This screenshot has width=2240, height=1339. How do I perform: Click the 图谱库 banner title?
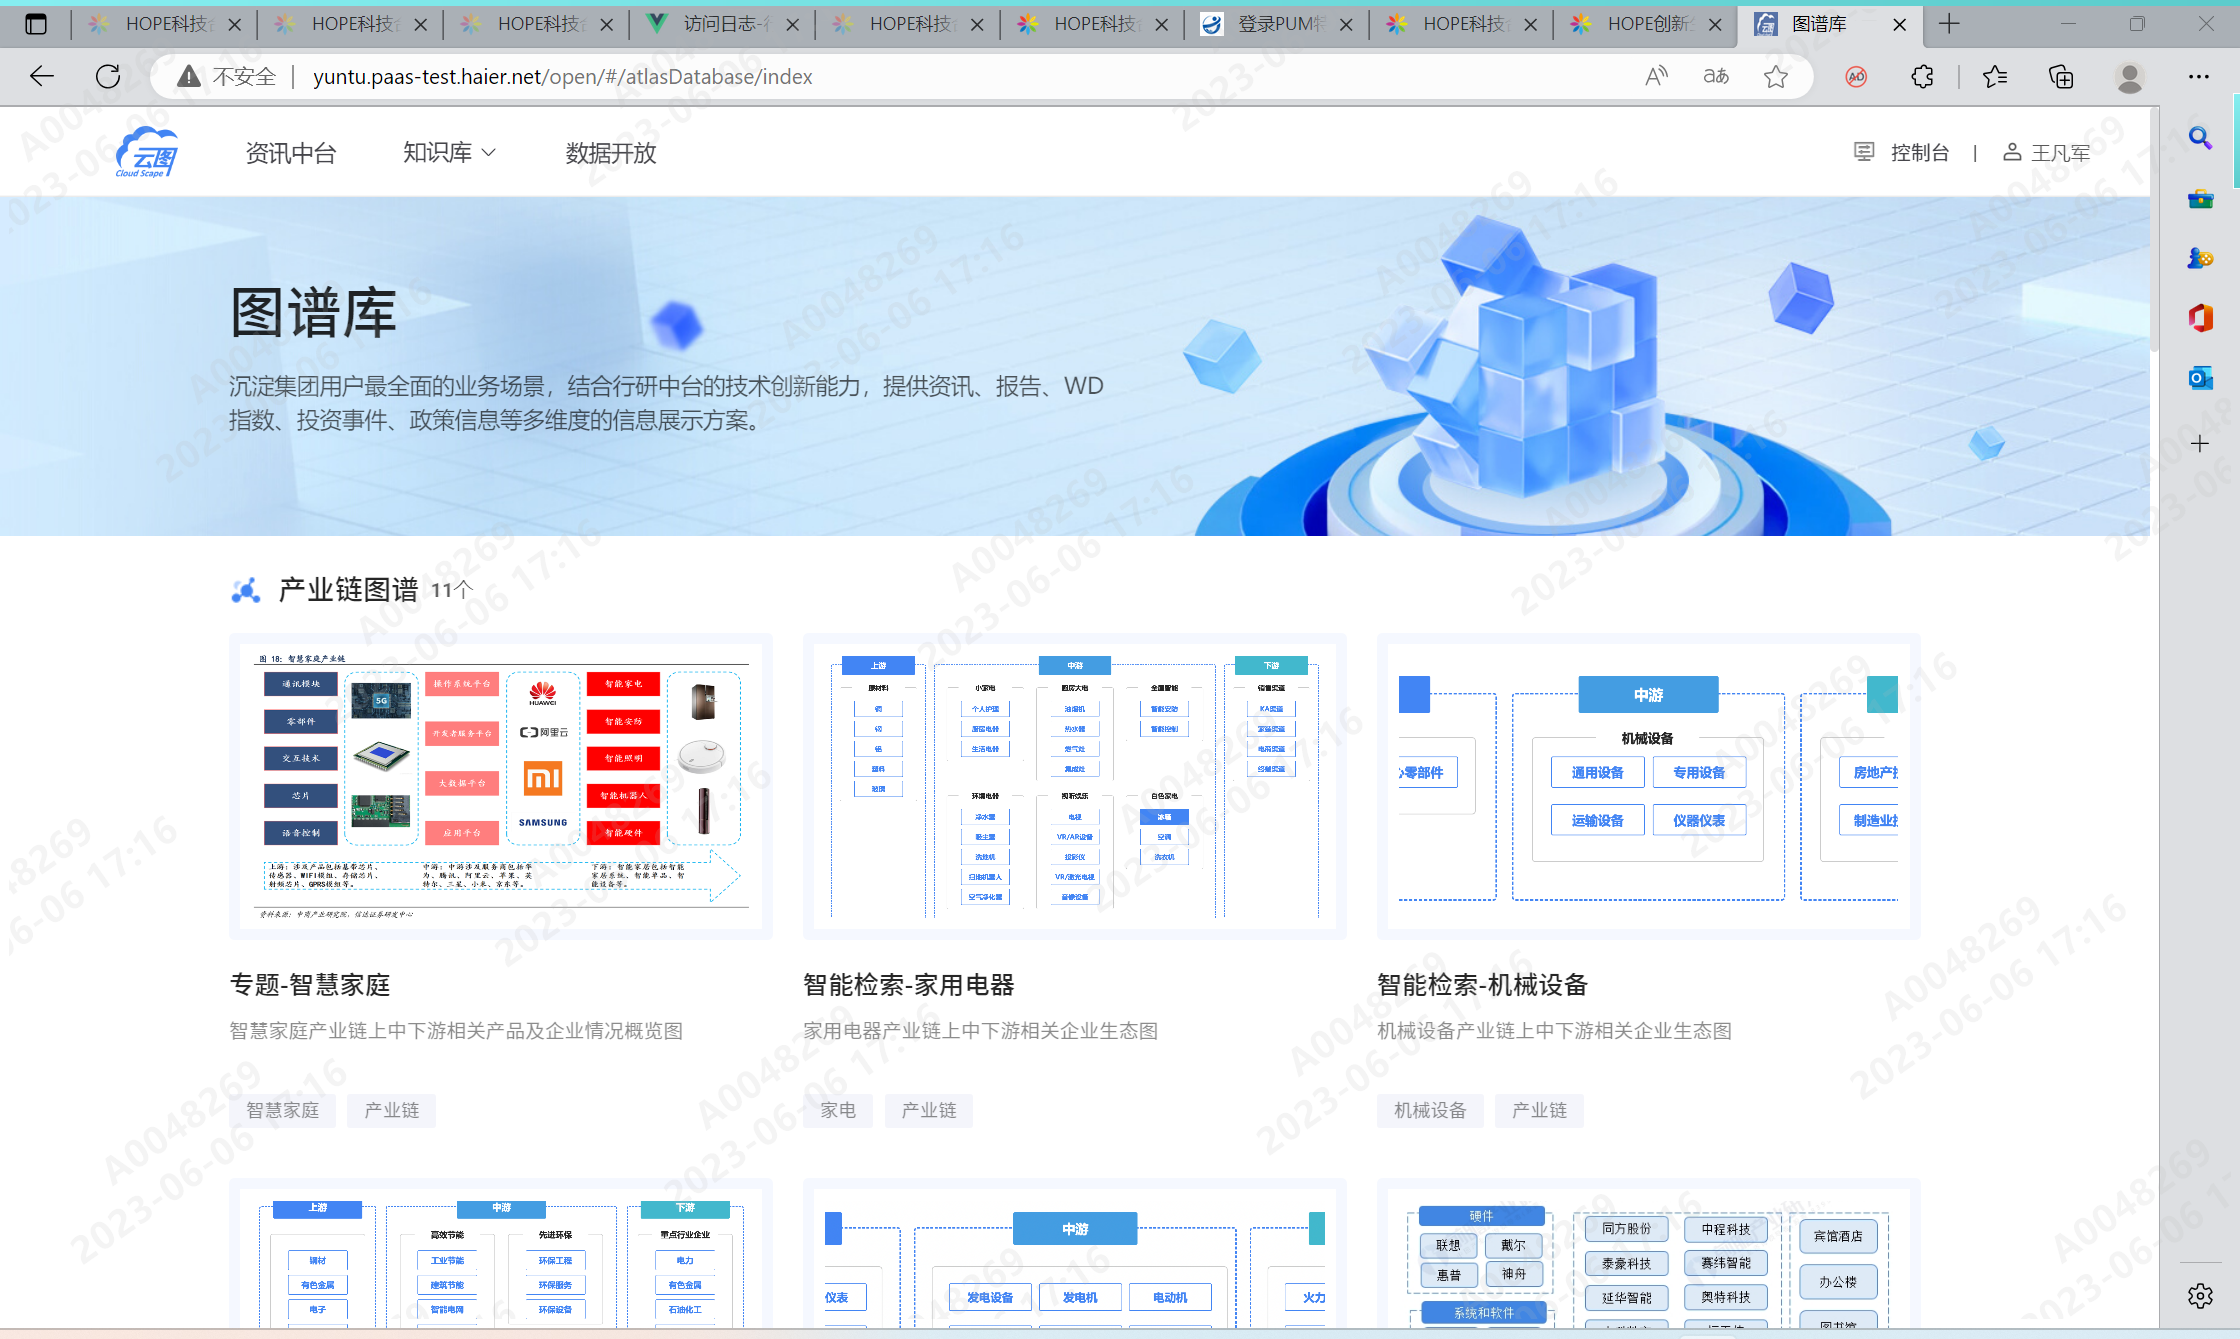coord(314,312)
